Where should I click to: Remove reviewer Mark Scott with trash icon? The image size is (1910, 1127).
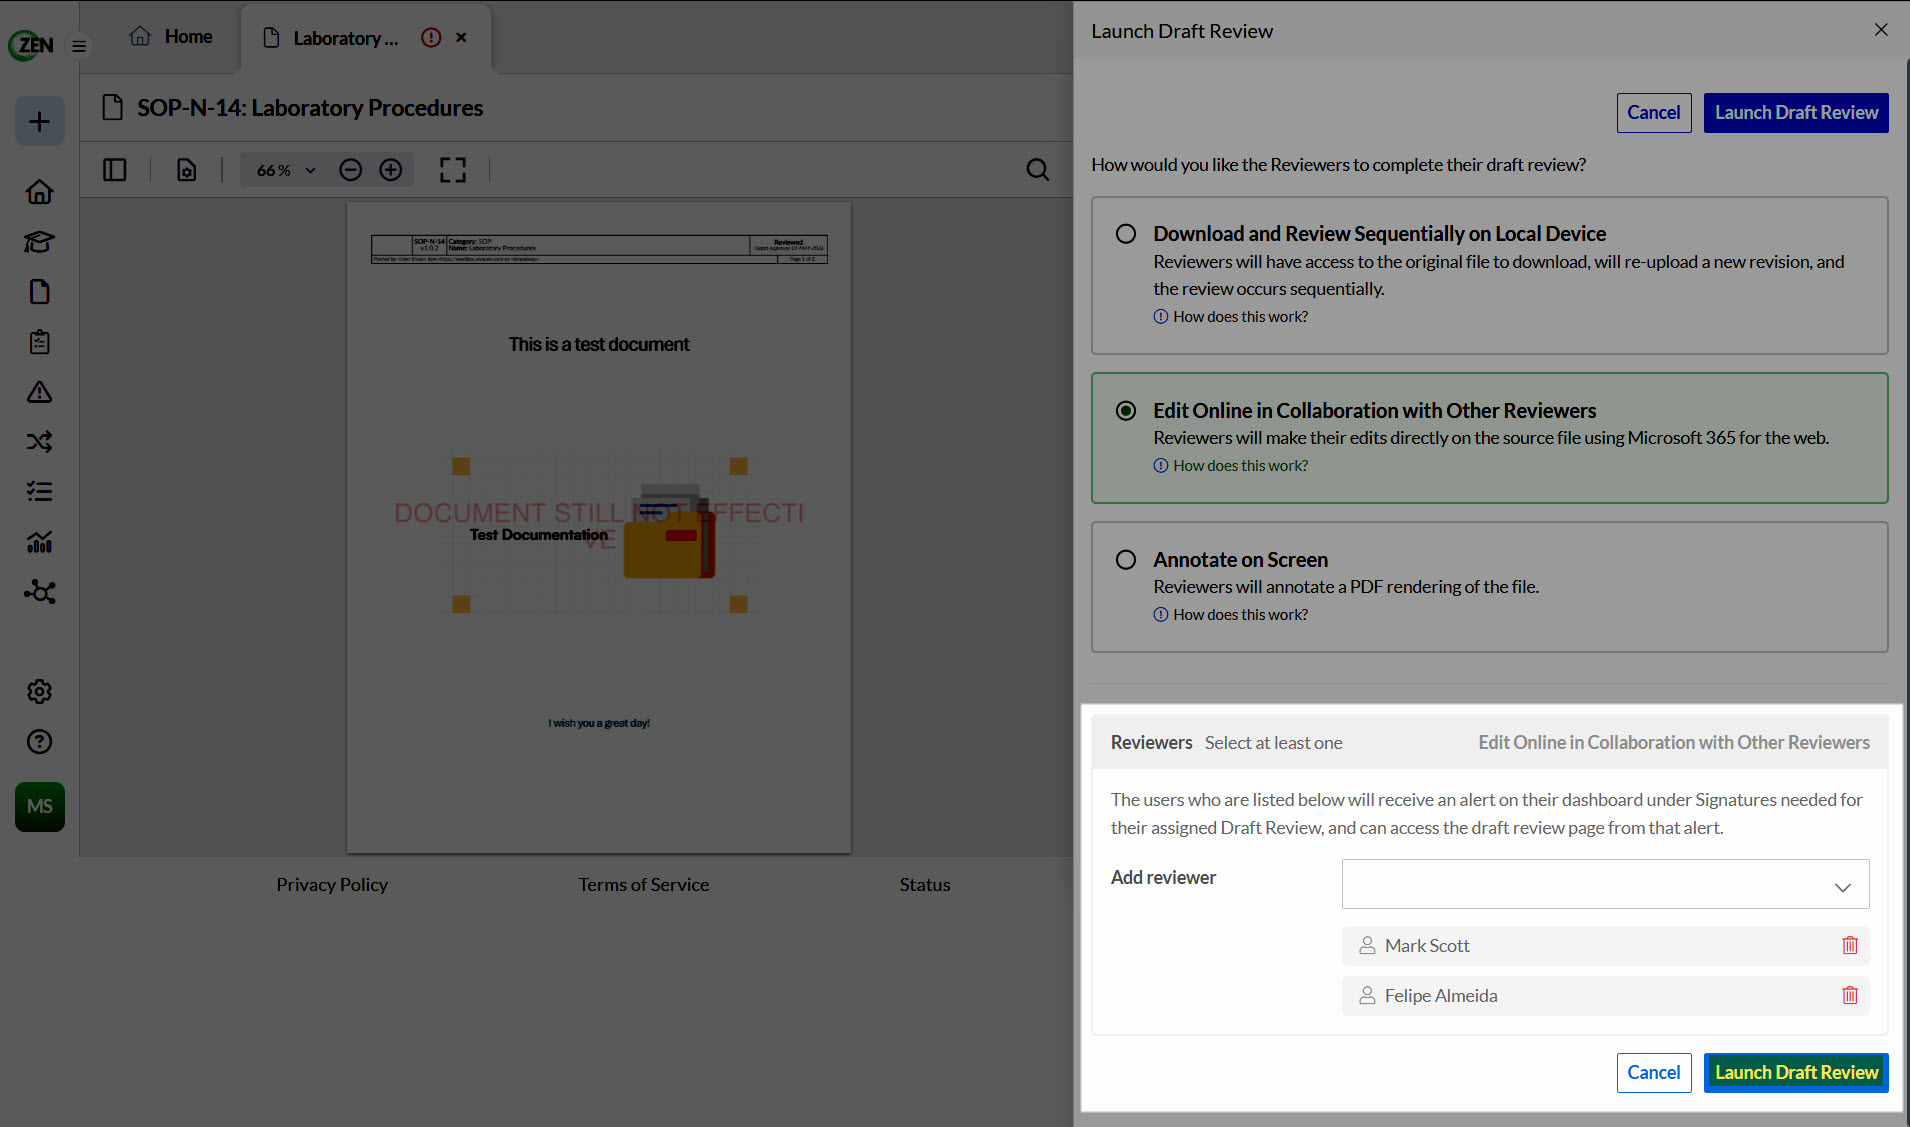1850,946
